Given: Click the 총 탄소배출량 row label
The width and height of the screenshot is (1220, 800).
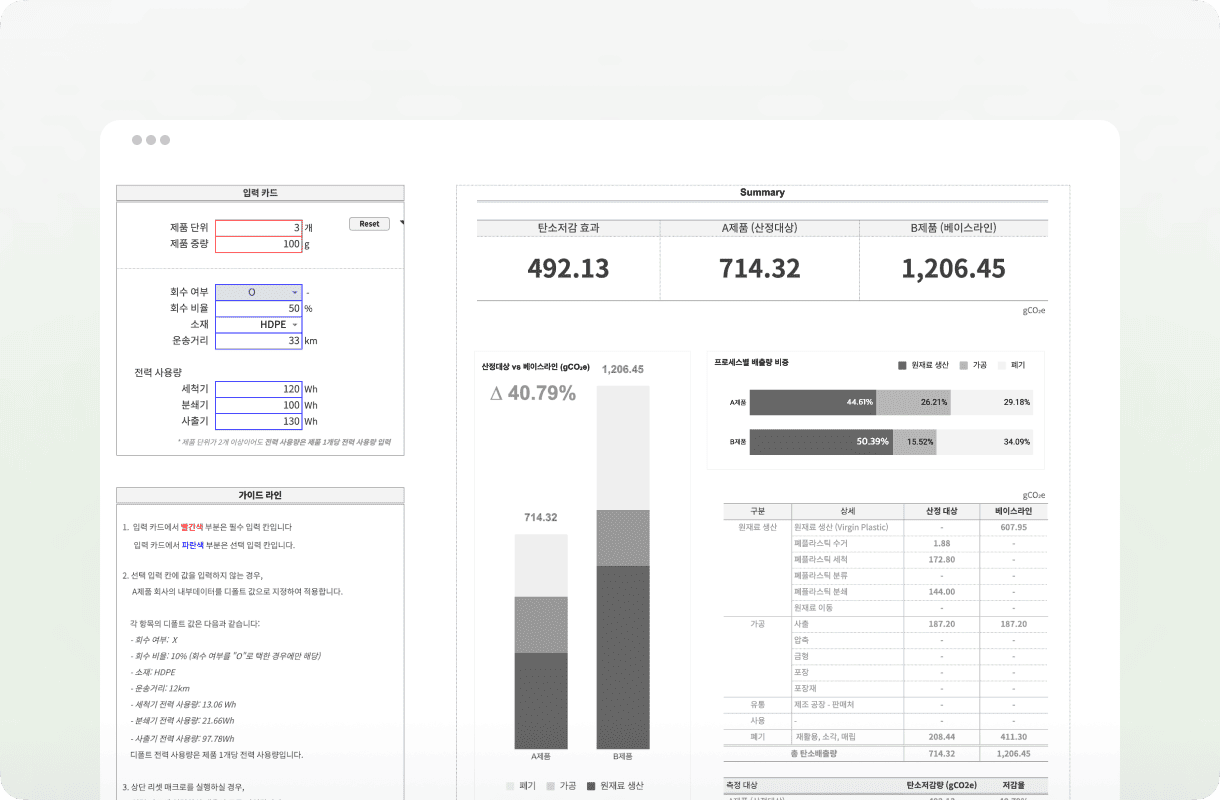Looking at the screenshot, I should click(x=813, y=753).
